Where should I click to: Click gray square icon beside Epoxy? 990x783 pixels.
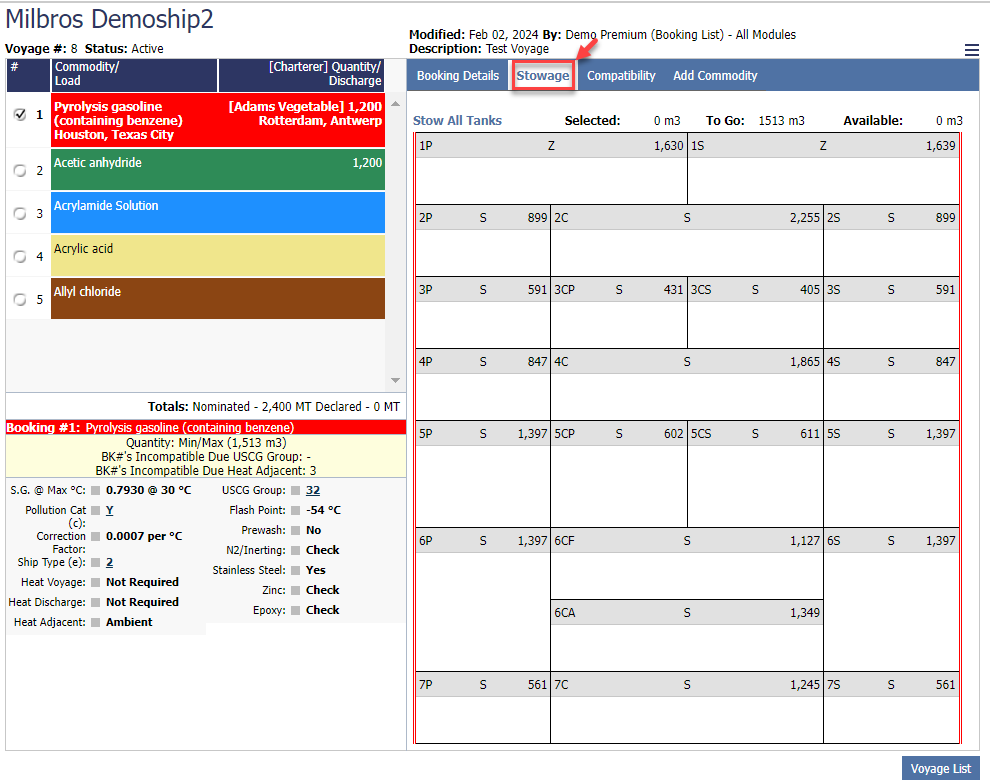[x=295, y=610]
